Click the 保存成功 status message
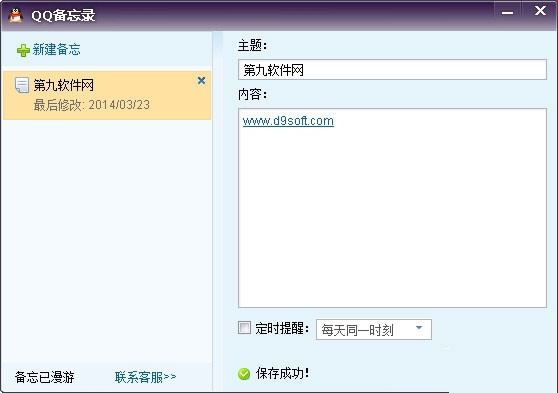The image size is (558, 393). coord(283,374)
